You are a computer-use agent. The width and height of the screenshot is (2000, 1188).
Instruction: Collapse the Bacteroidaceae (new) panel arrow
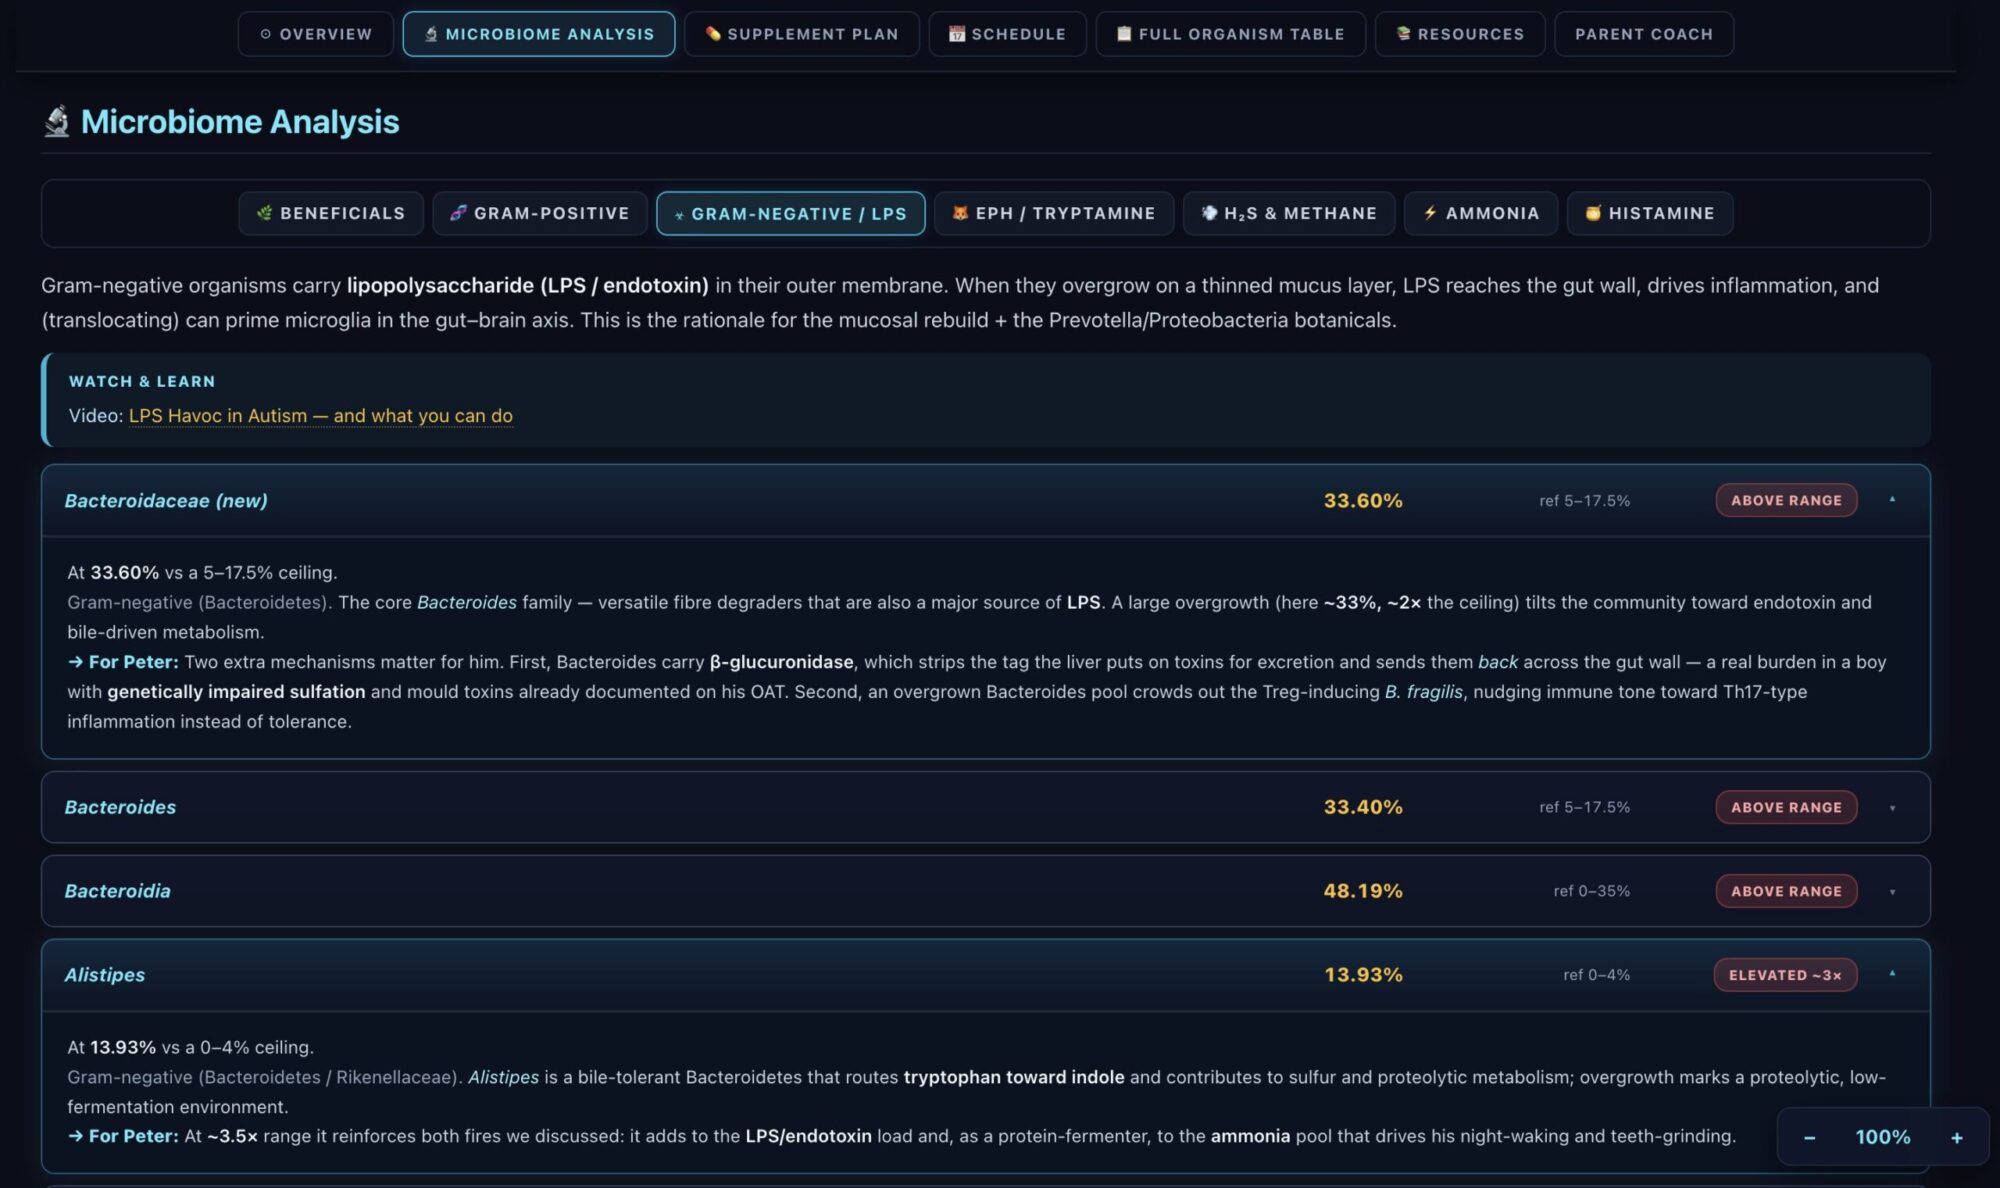click(1892, 500)
